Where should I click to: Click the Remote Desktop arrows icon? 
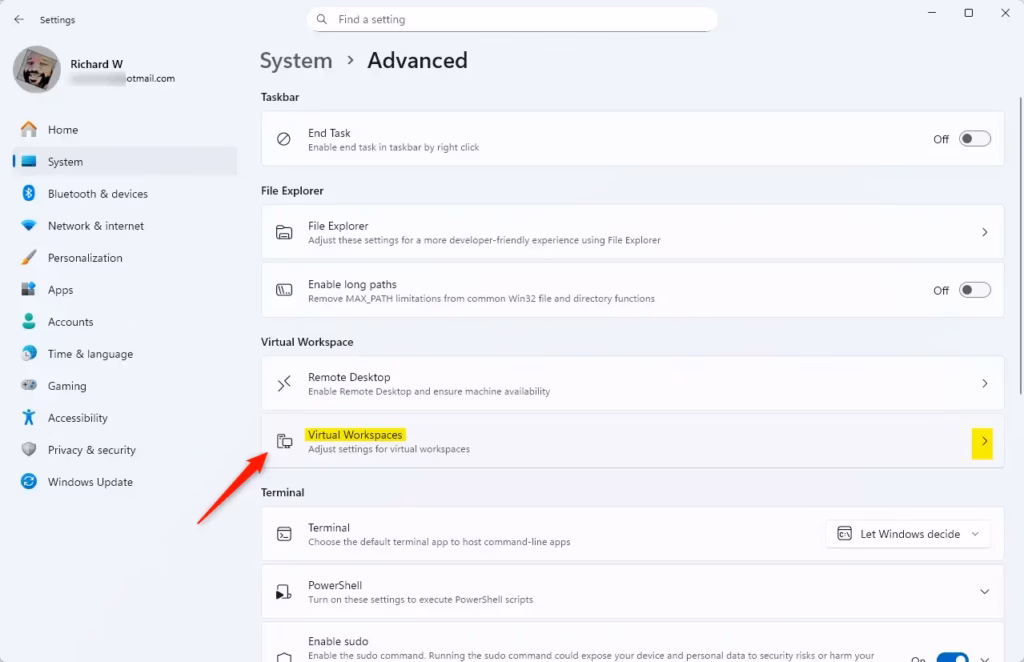[283, 384]
